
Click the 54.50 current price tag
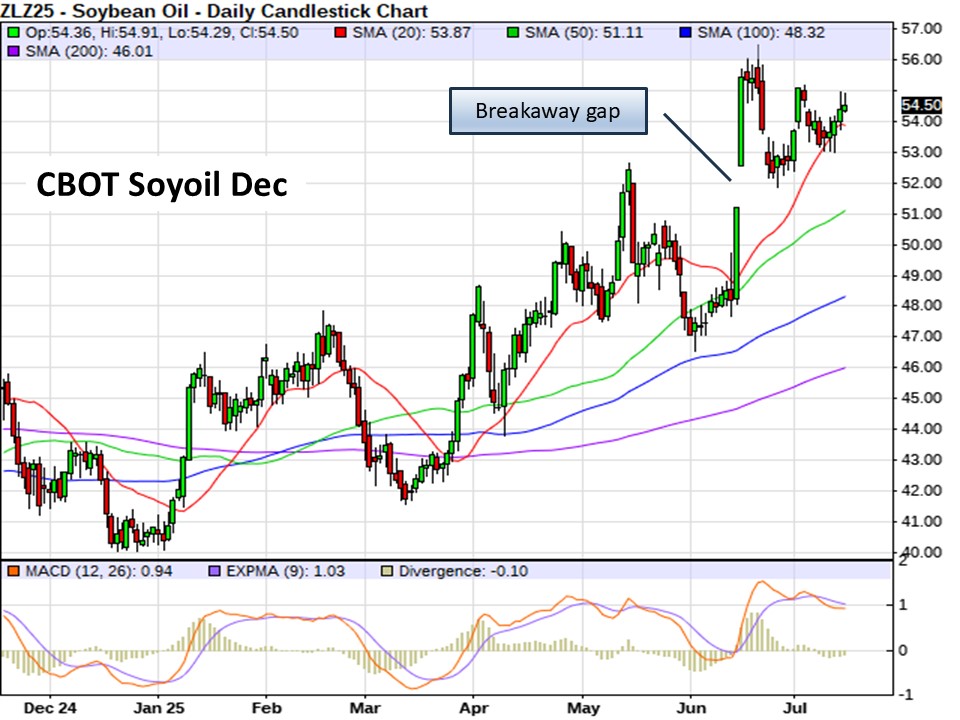tap(920, 105)
